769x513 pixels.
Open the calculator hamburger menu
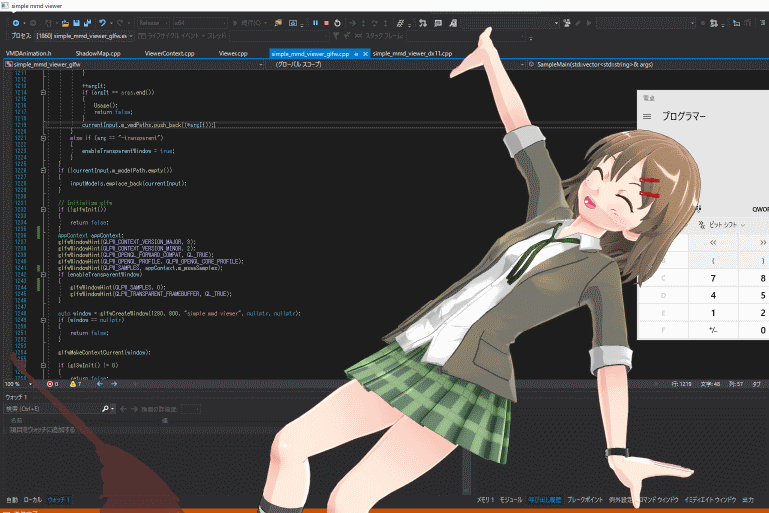[647, 117]
